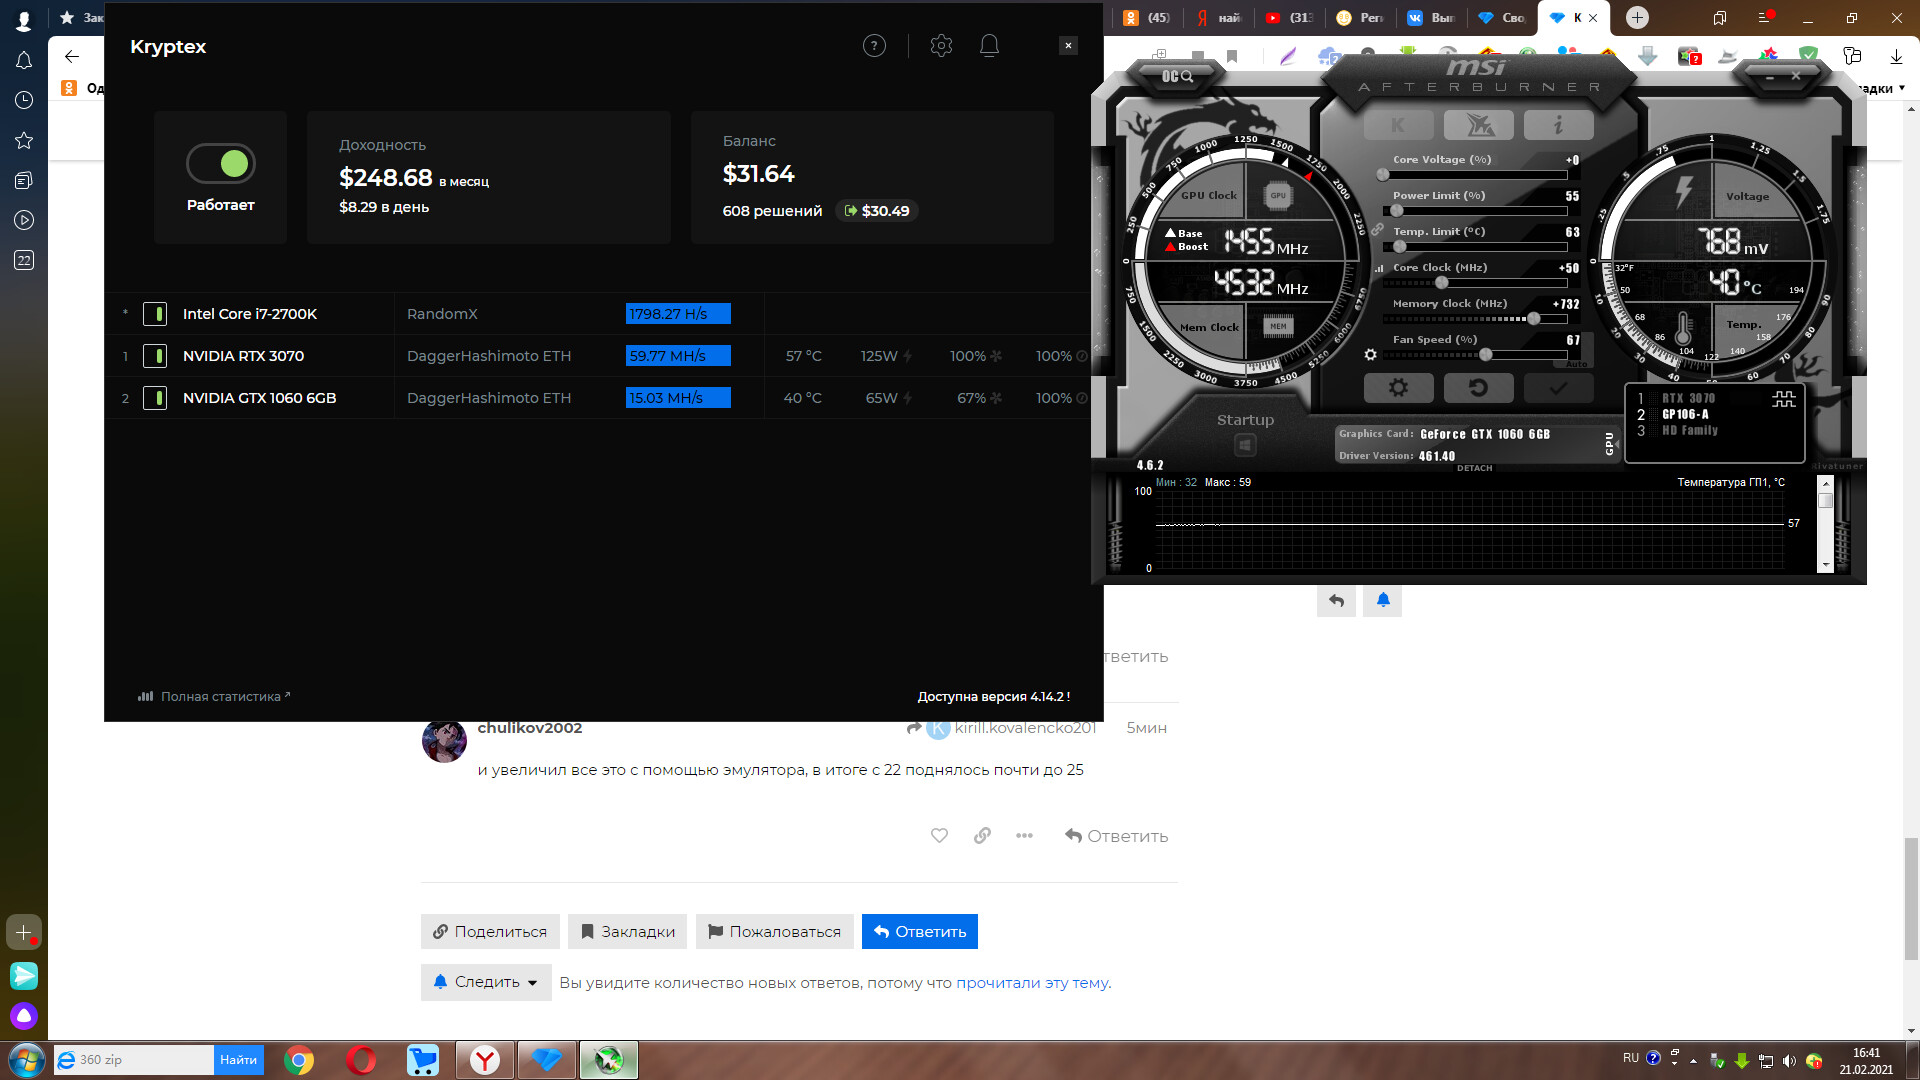Open Kryptex help question mark icon
The image size is (1920, 1080).
tap(874, 46)
